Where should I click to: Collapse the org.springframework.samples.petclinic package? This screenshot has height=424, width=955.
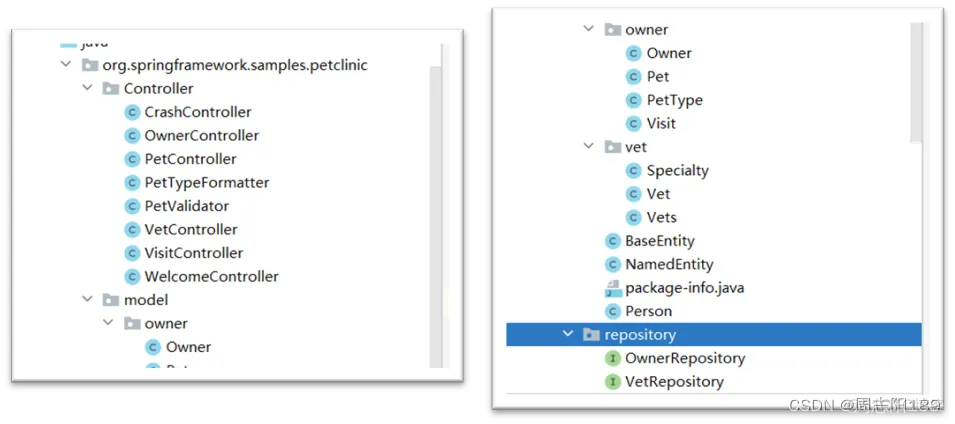[66, 65]
